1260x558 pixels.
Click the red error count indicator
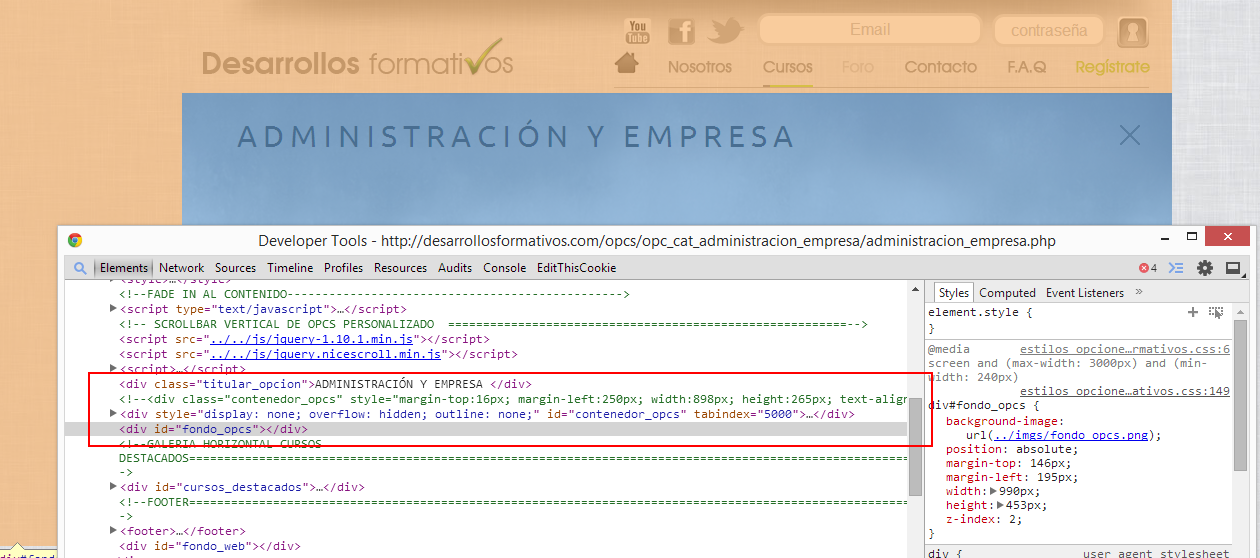pos(1147,268)
